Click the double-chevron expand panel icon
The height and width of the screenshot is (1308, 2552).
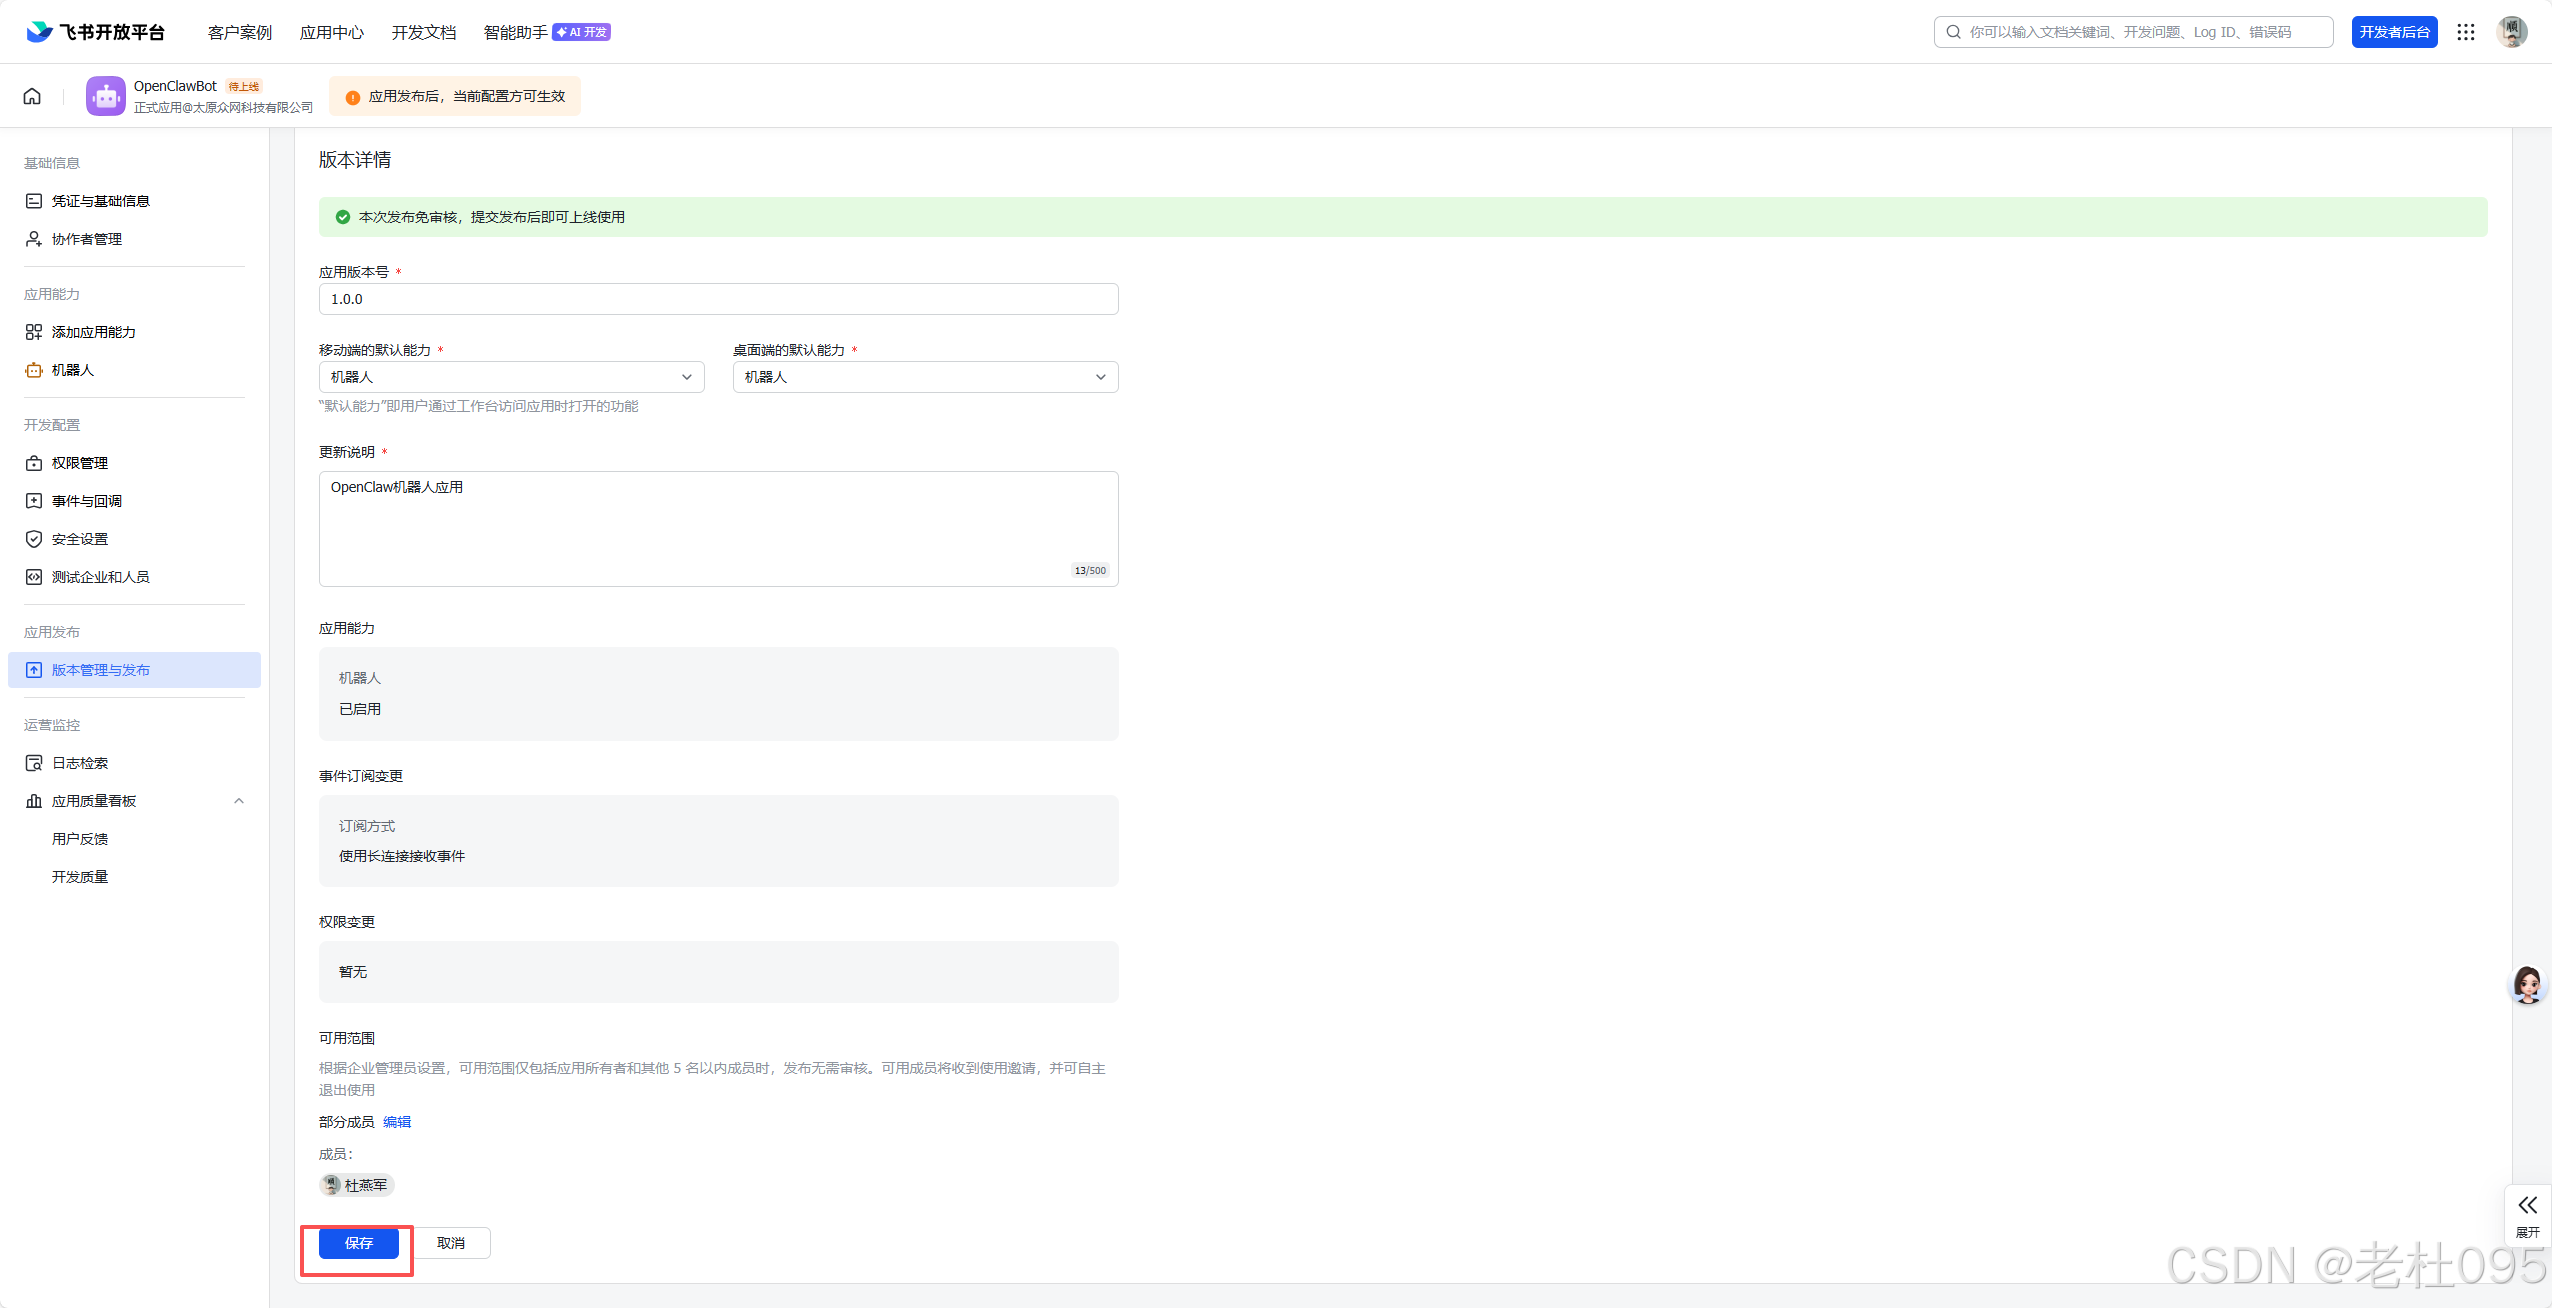coord(2527,1205)
